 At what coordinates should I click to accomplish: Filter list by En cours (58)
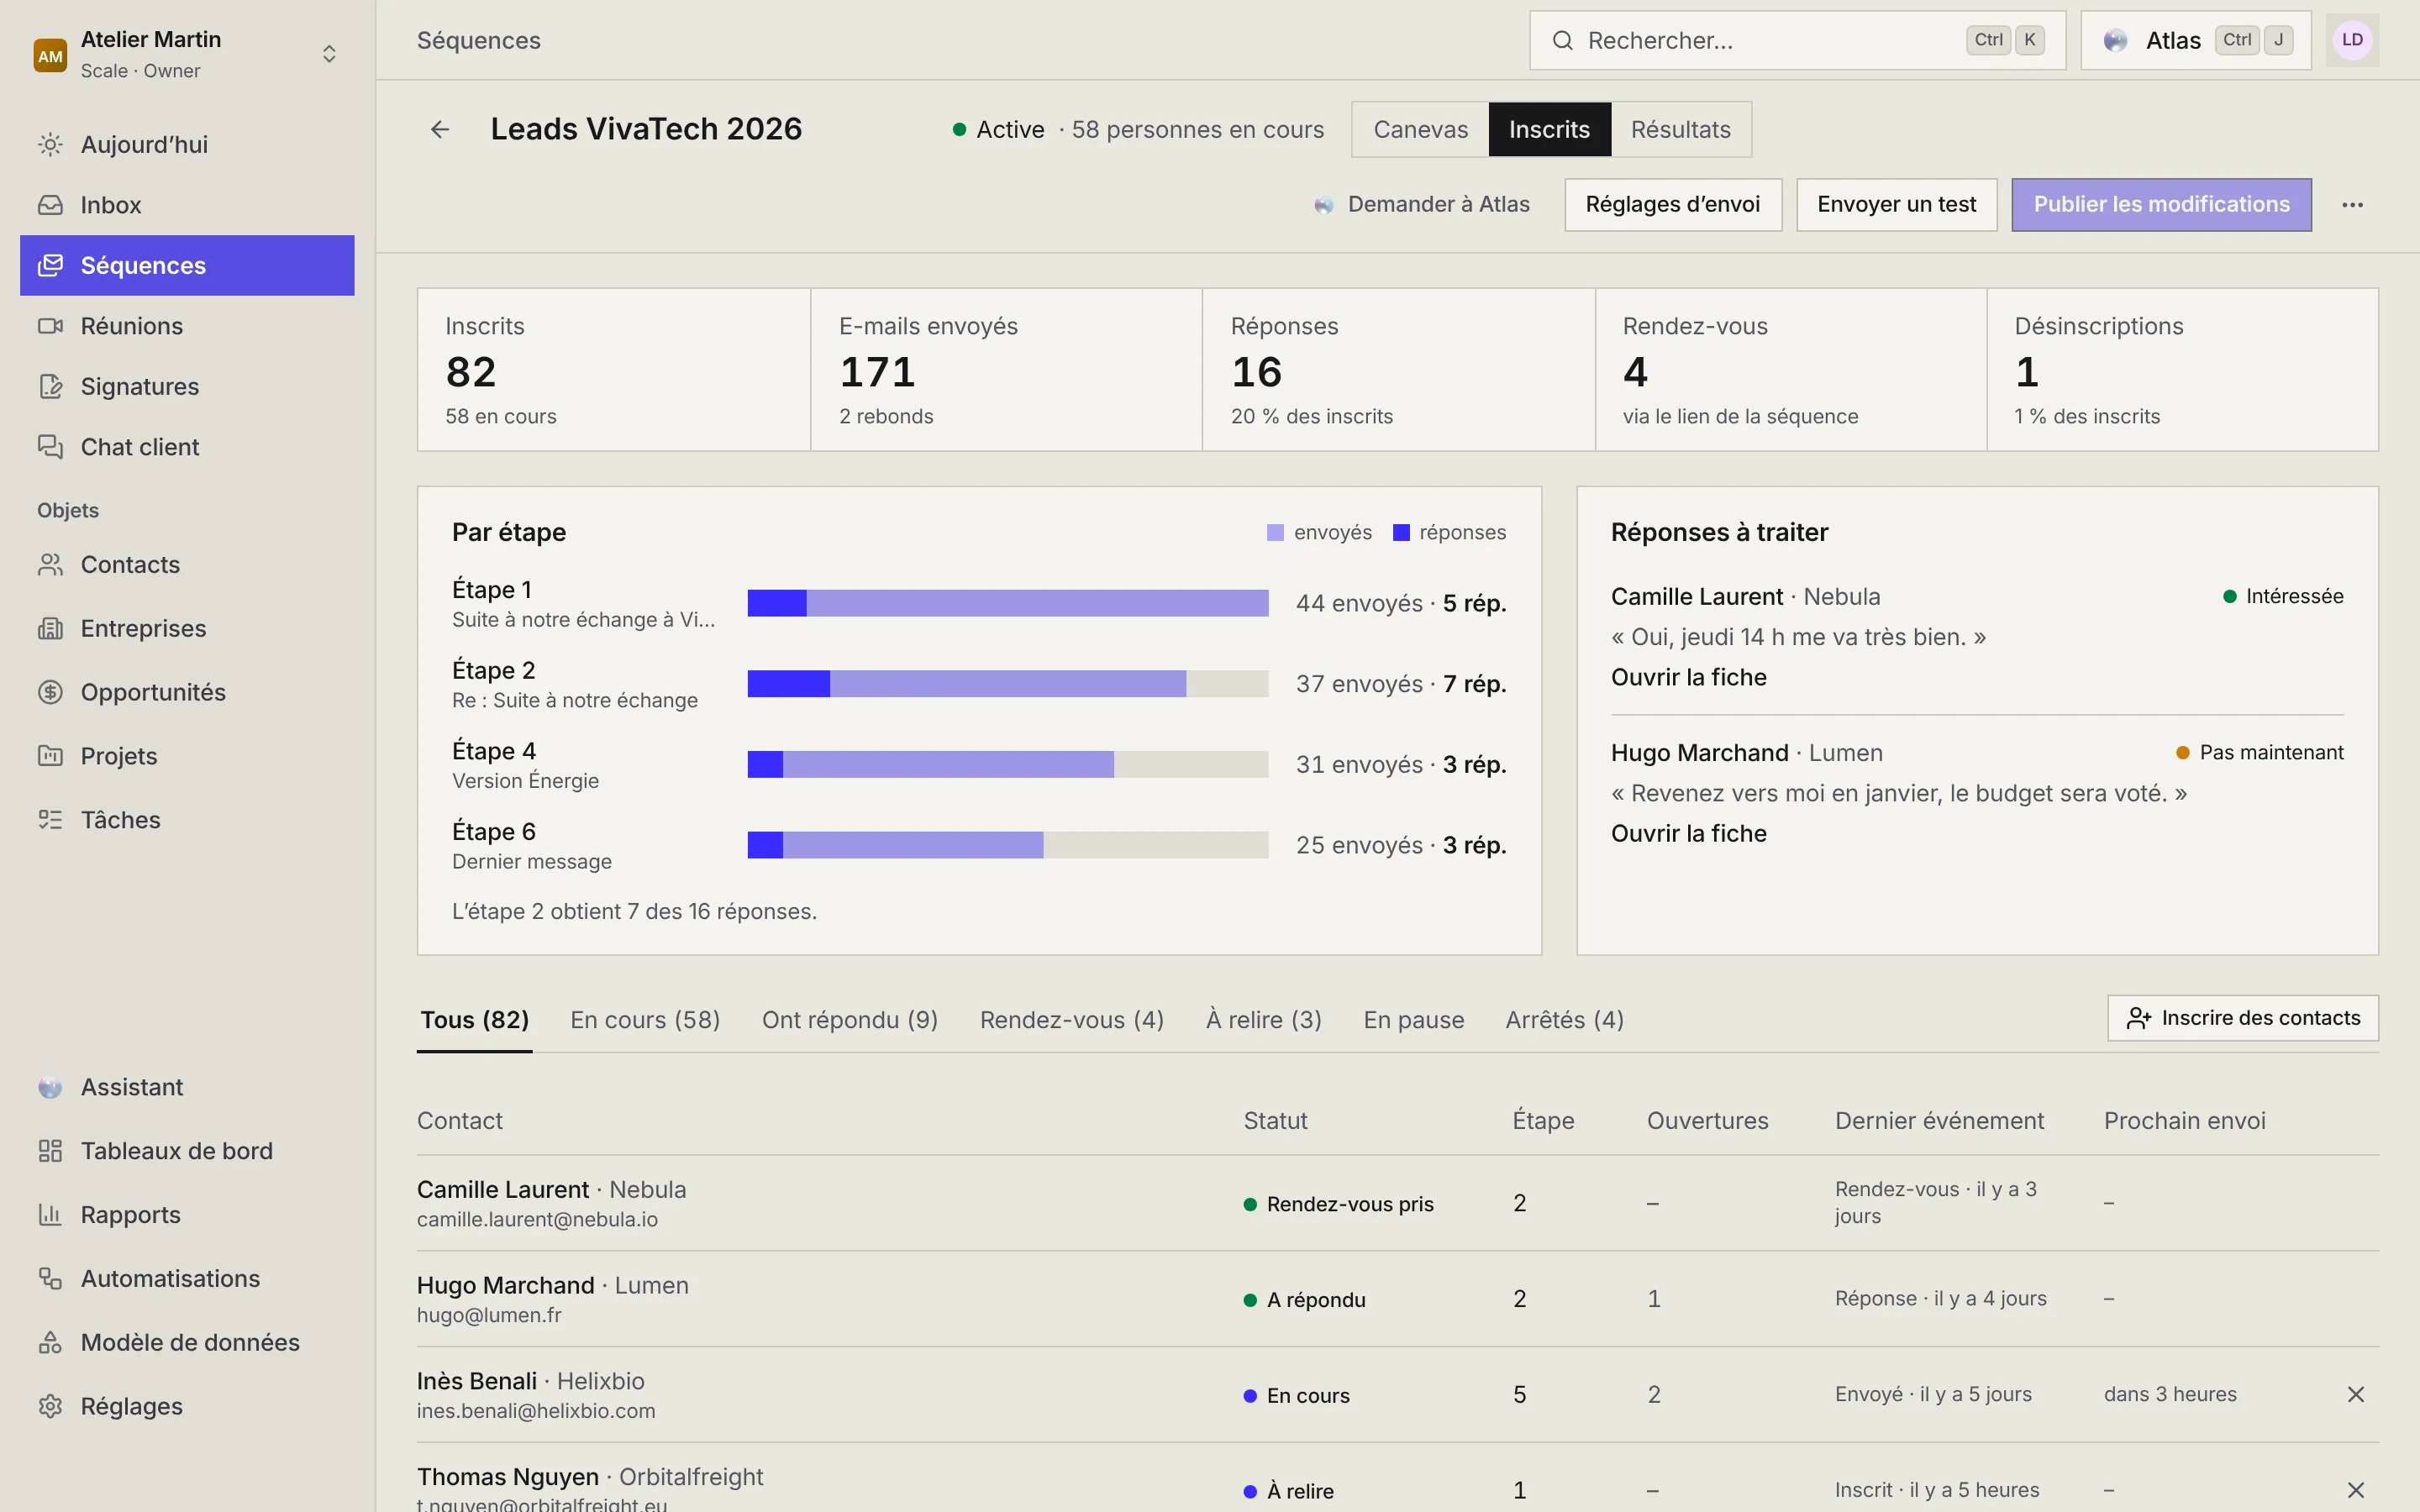tap(645, 1020)
